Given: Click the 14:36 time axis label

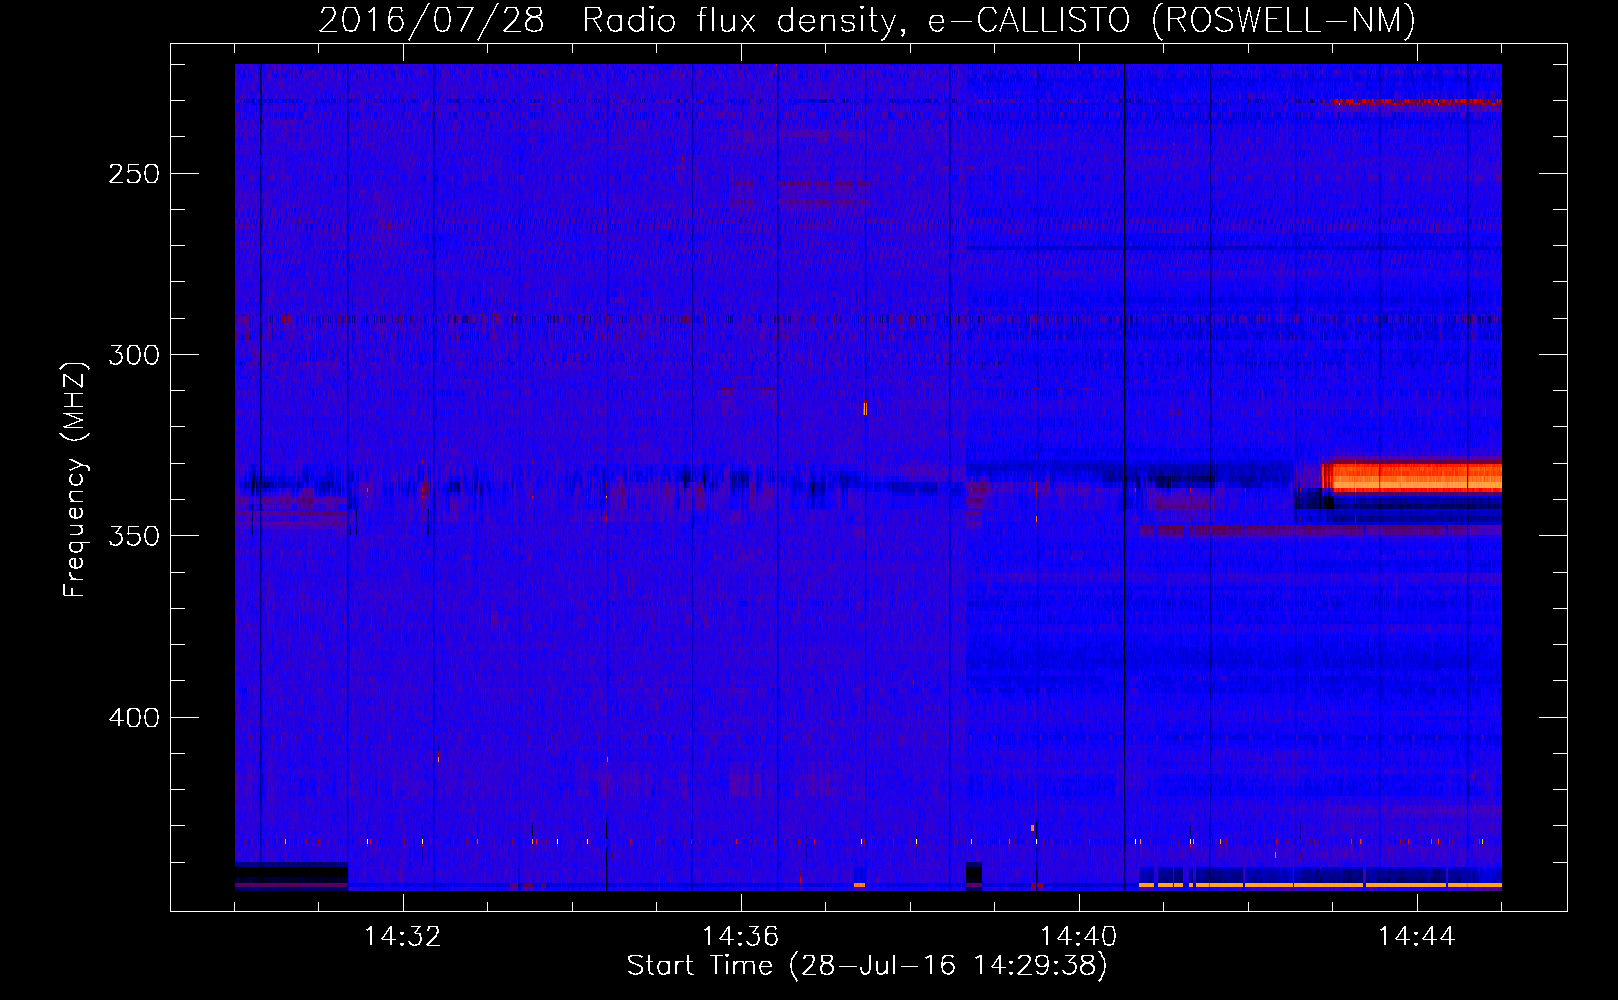Looking at the screenshot, I should coord(740,936).
